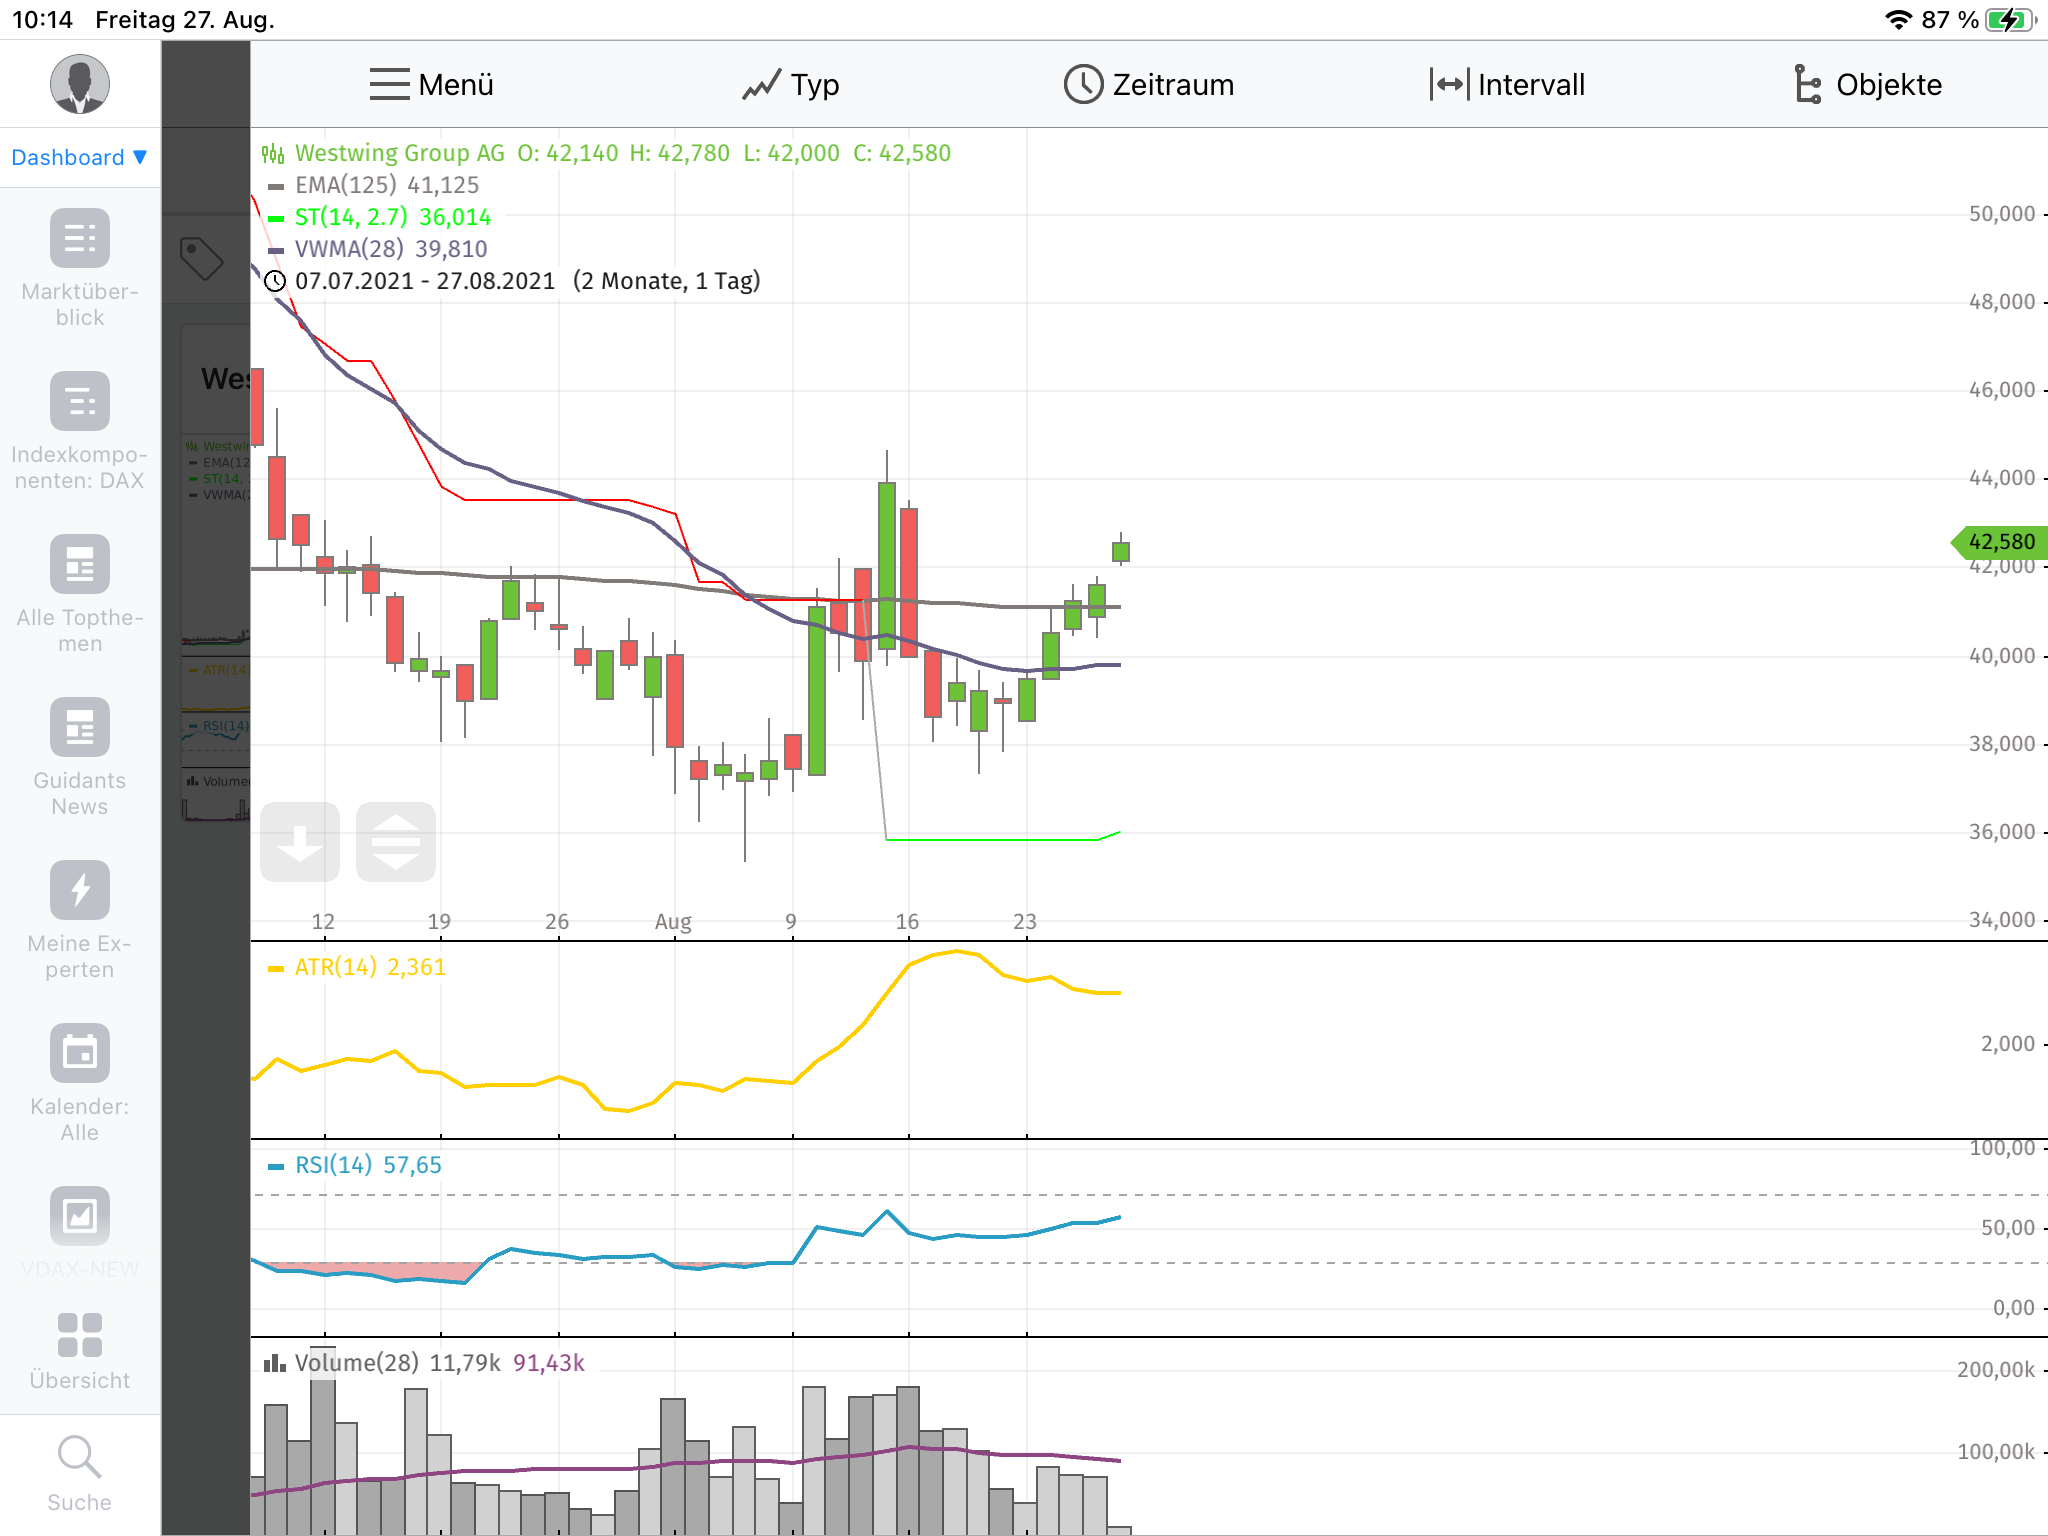The width and height of the screenshot is (2048, 1536).
Task: Open the Übersicht grid icon
Action: [80, 1335]
